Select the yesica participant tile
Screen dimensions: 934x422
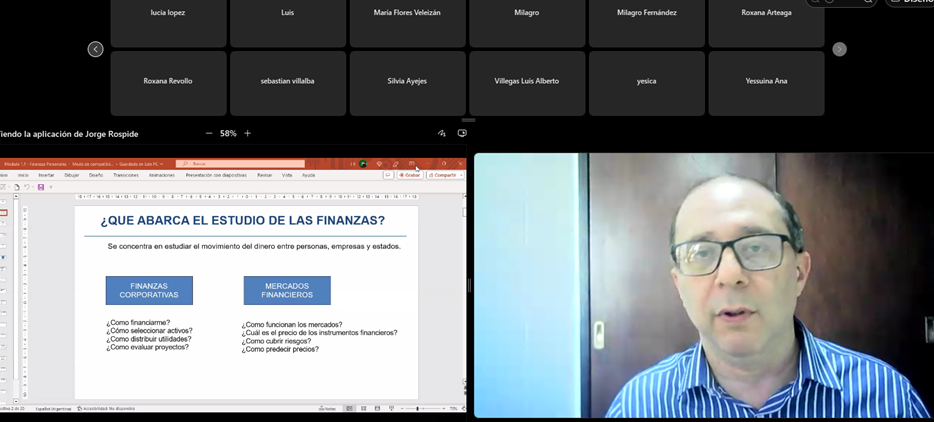pyautogui.click(x=646, y=83)
